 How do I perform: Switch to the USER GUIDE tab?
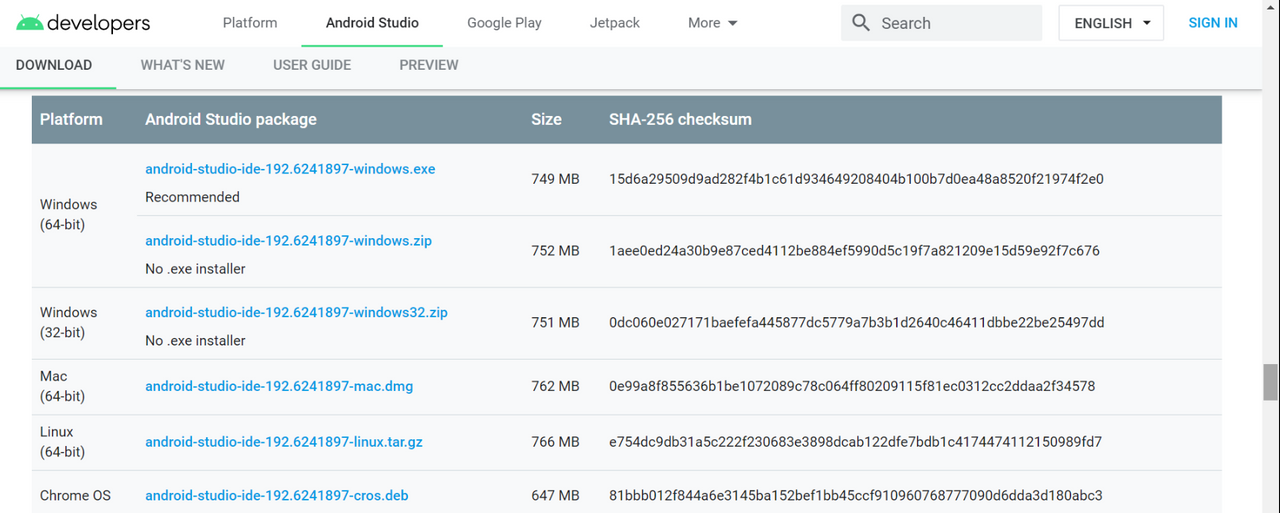pyautogui.click(x=312, y=65)
